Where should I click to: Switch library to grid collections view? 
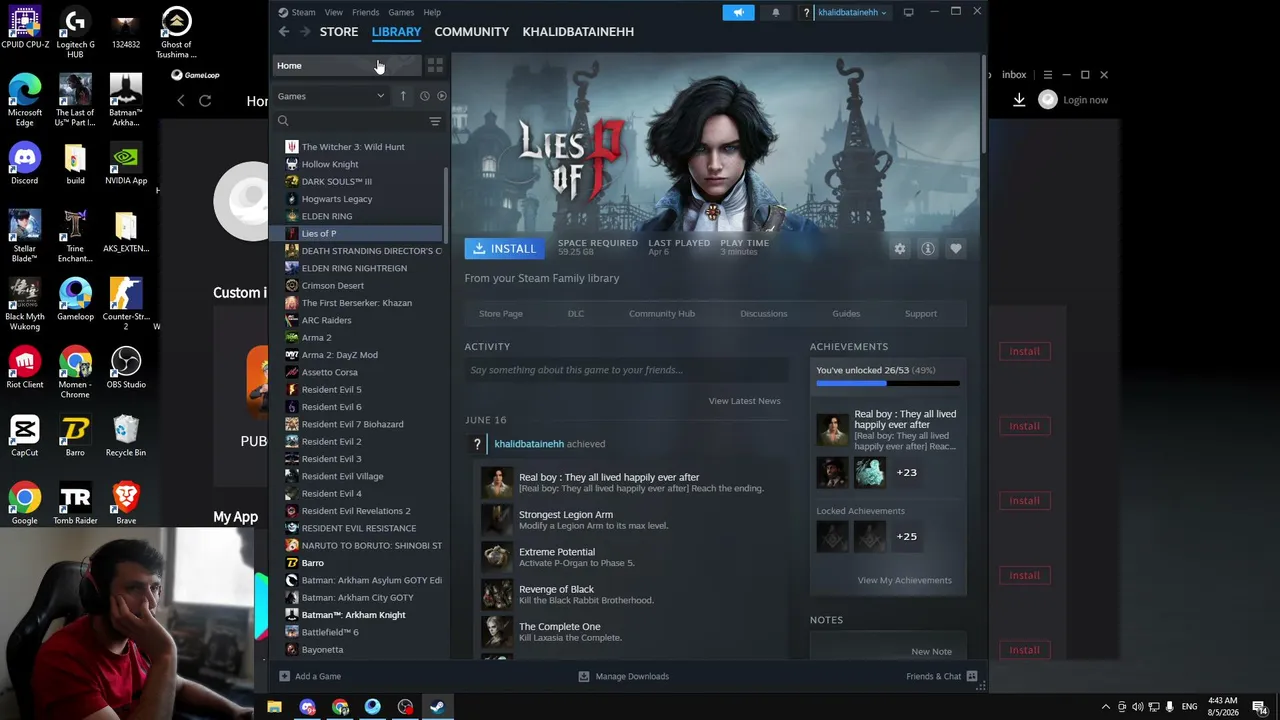[435, 65]
